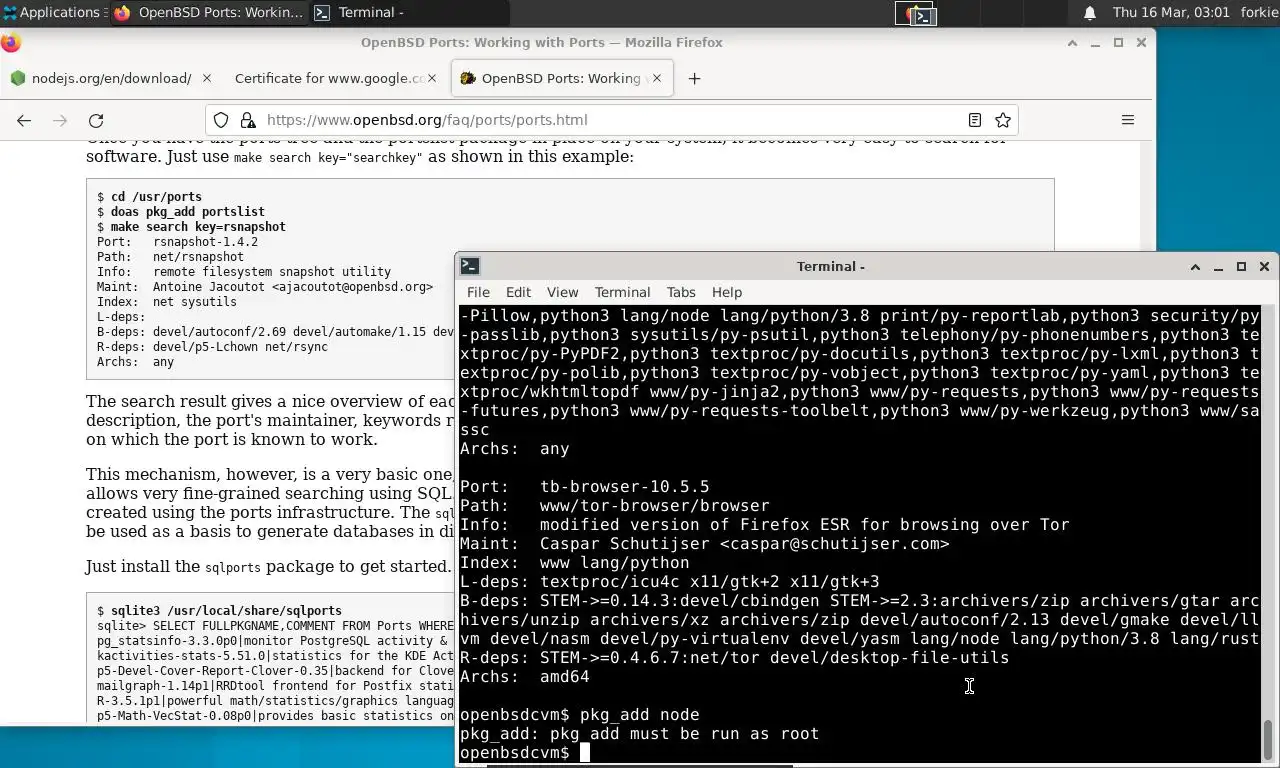Click the clock showing Thu 16 Mar, 03:01
The width and height of the screenshot is (1280, 768).
point(1171,12)
